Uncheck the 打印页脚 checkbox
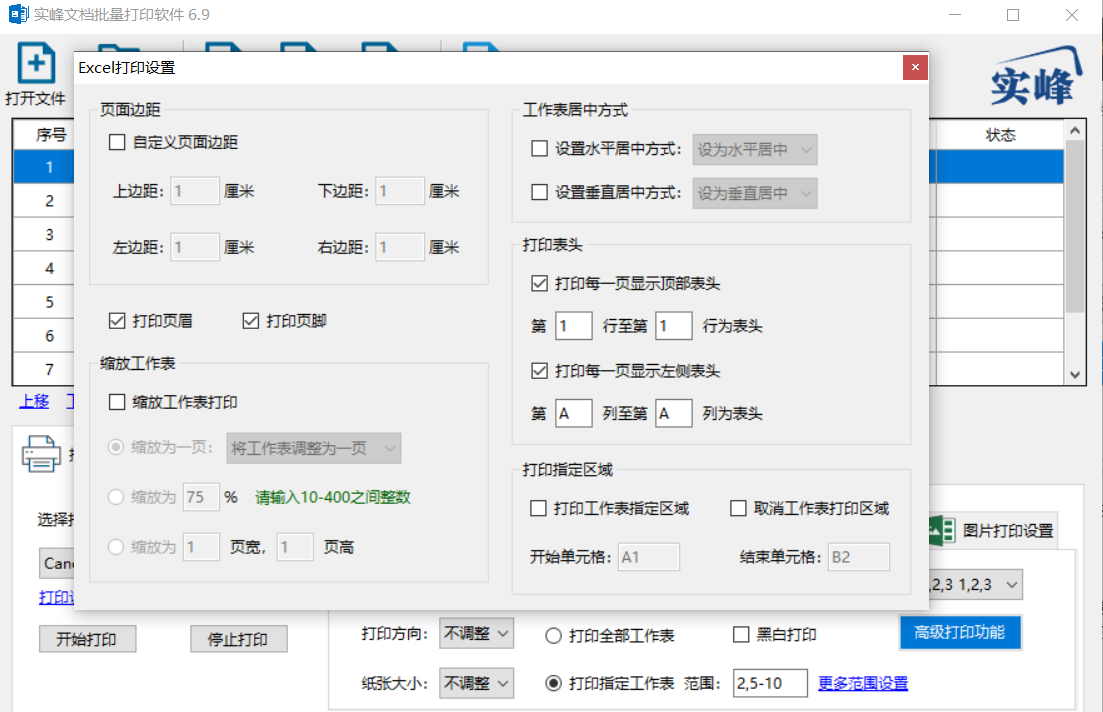The width and height of the screenshot is (1103, 712). click(251, 322)
